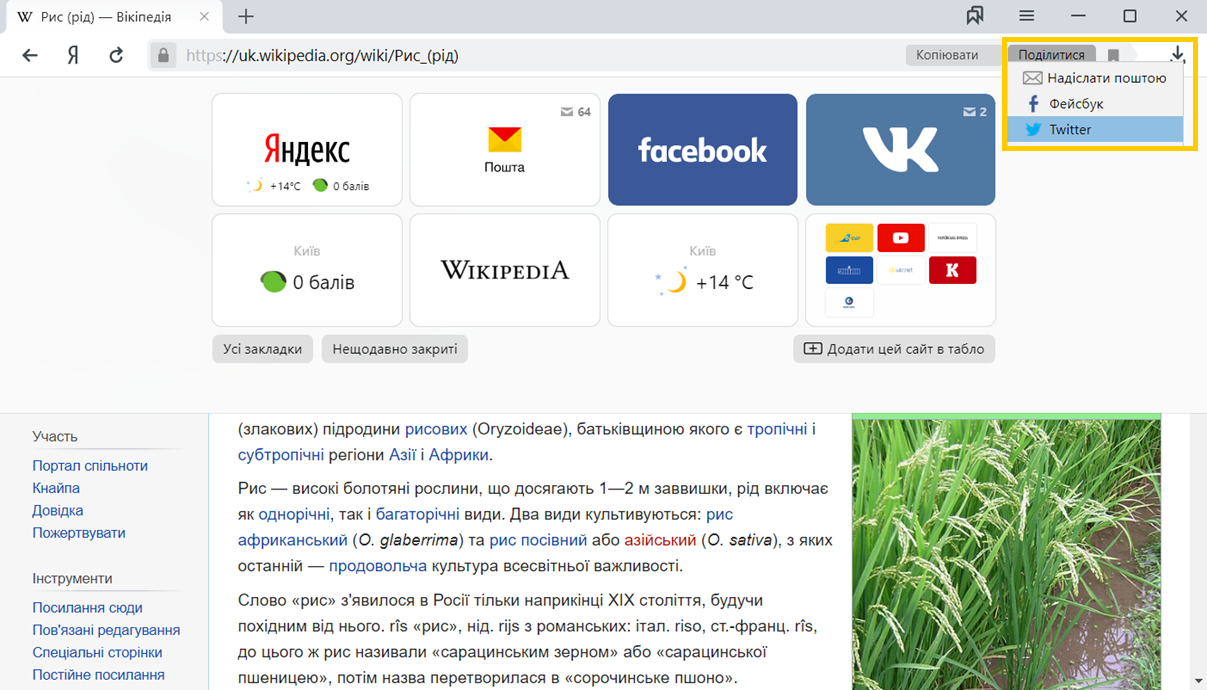Viewport: 1207px width, 690px height.
Task: Open the facebook speed dial tile
Action: [703, 149]
